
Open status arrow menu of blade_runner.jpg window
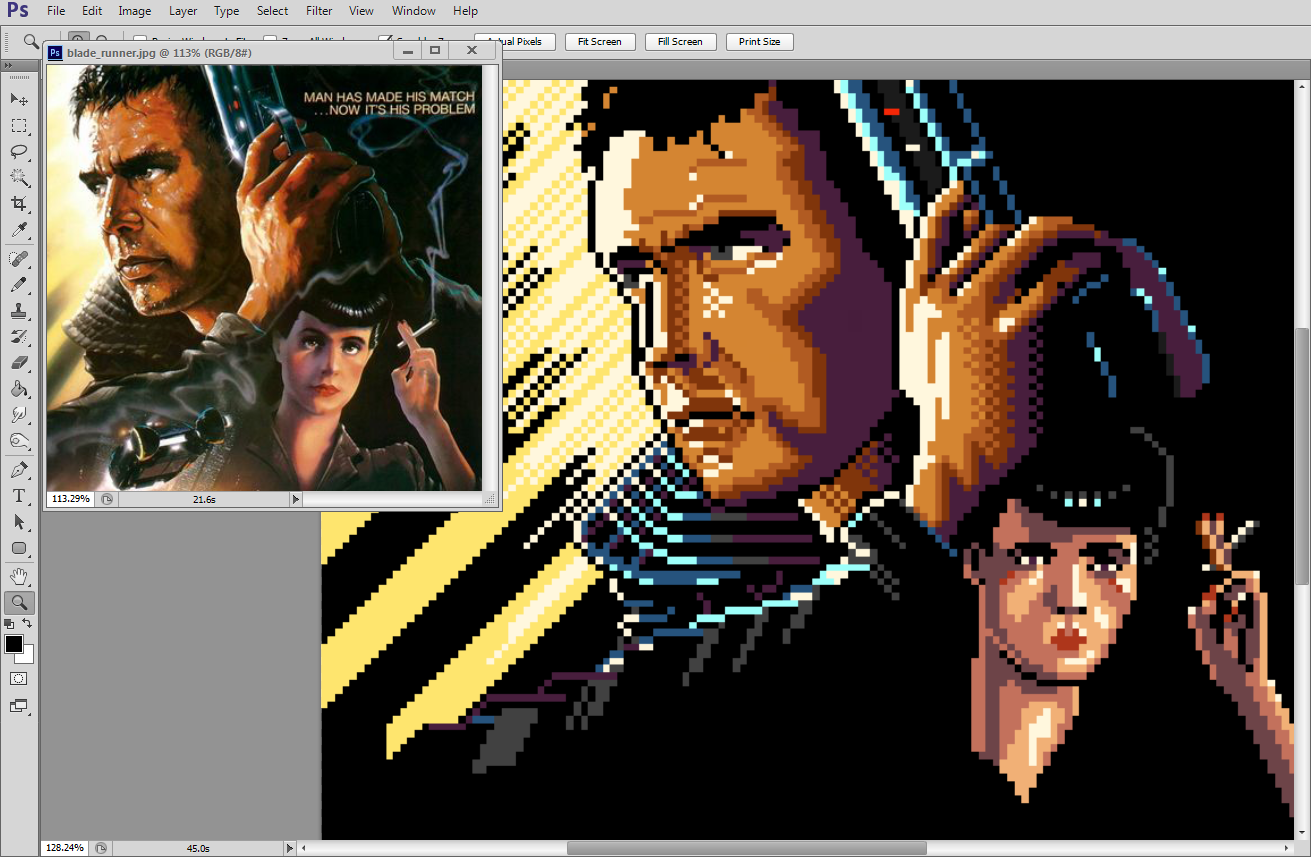point(295,499)
